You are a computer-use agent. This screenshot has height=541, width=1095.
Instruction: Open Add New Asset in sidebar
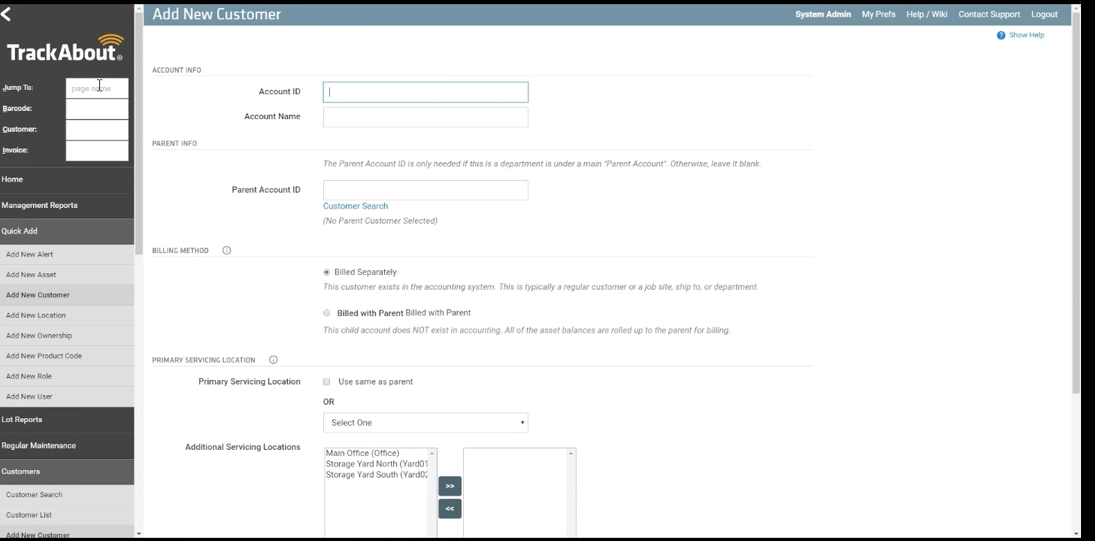click(67, 274)
